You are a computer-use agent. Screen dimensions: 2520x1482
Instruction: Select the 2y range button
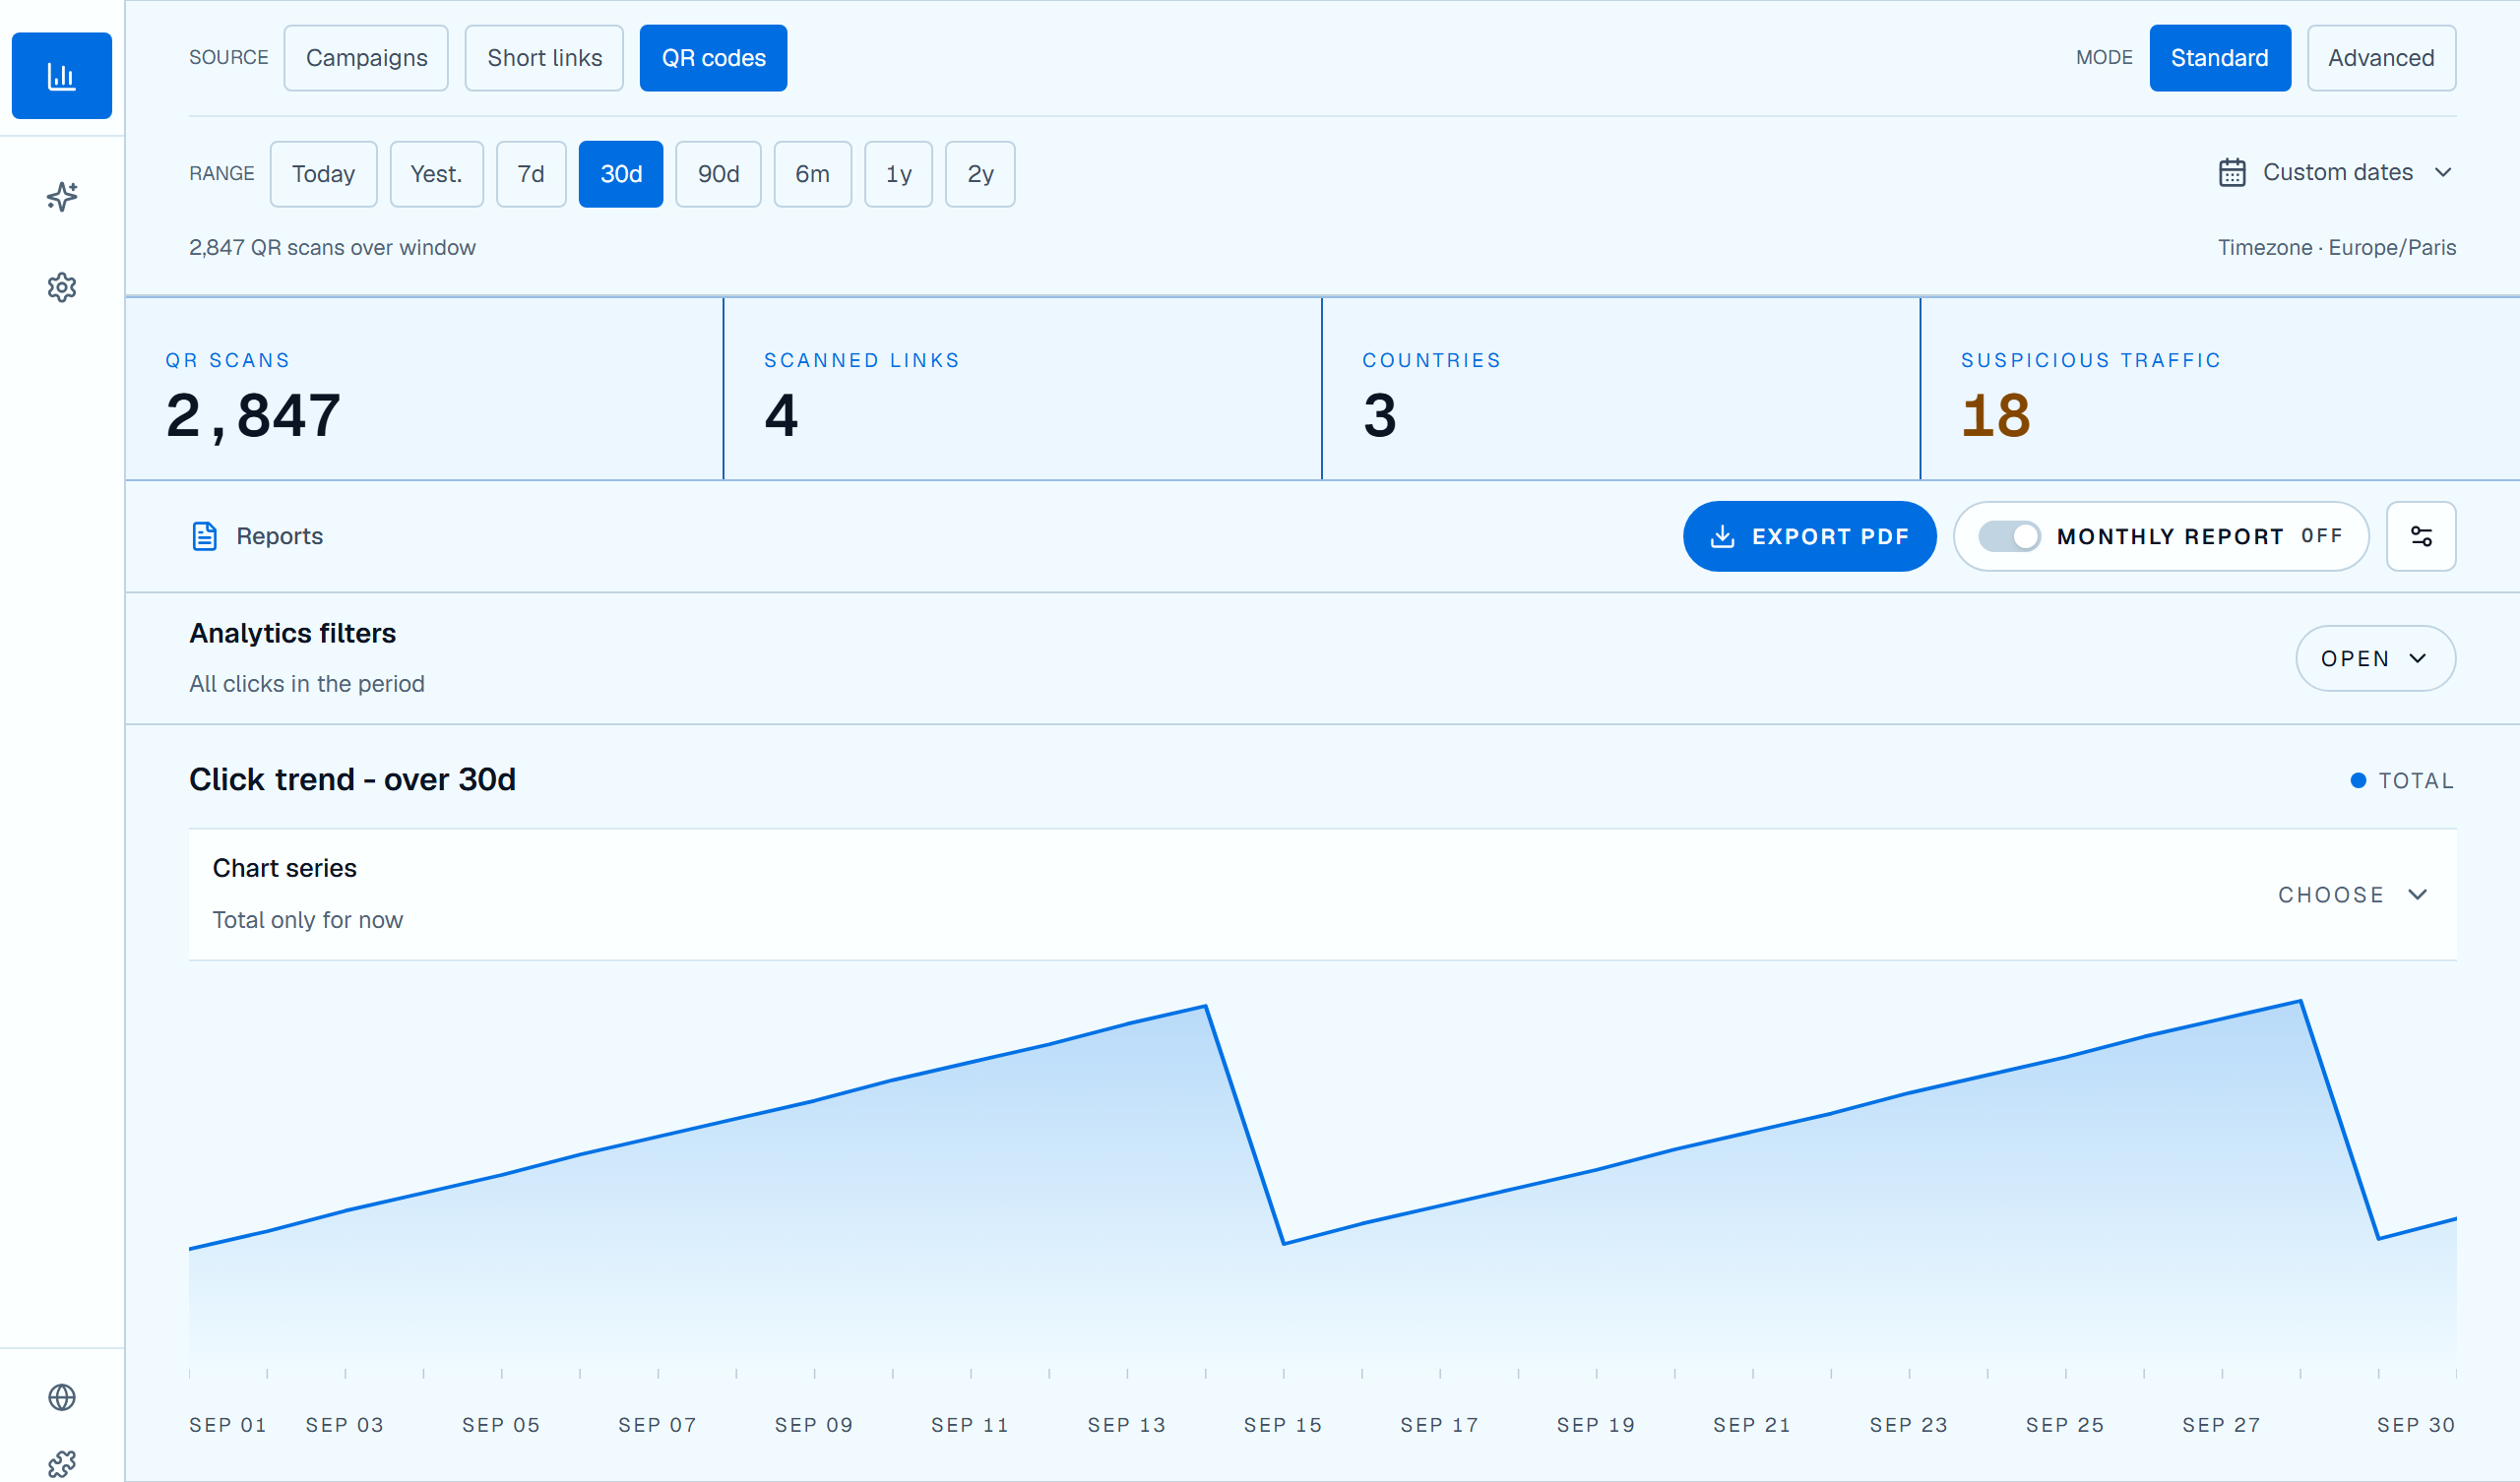tap(980, 174)
